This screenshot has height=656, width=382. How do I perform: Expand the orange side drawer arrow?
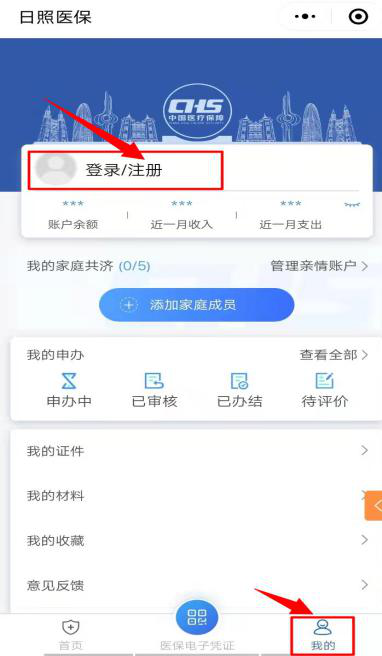pyautogui.click(x=374, y=505)
